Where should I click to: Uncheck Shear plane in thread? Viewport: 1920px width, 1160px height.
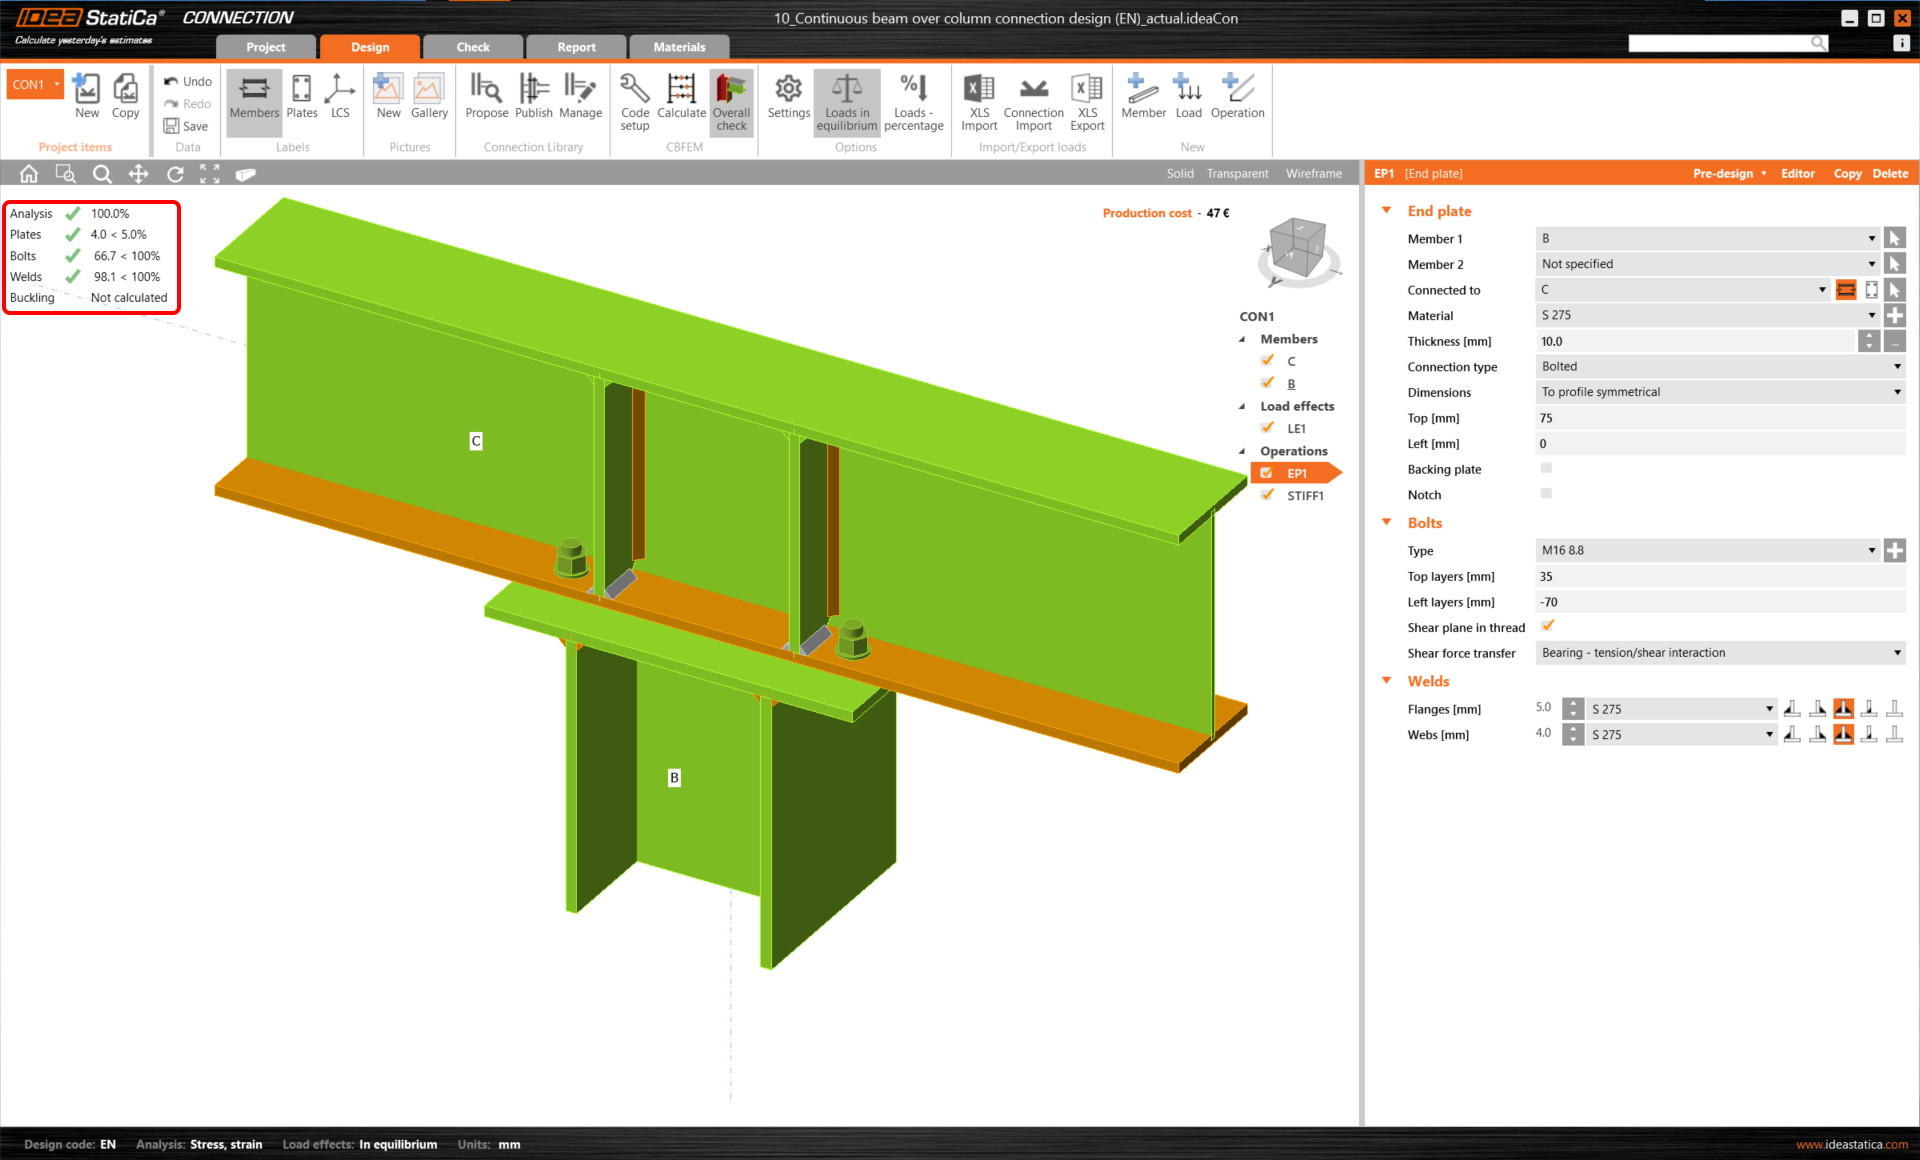[1547, 625]
